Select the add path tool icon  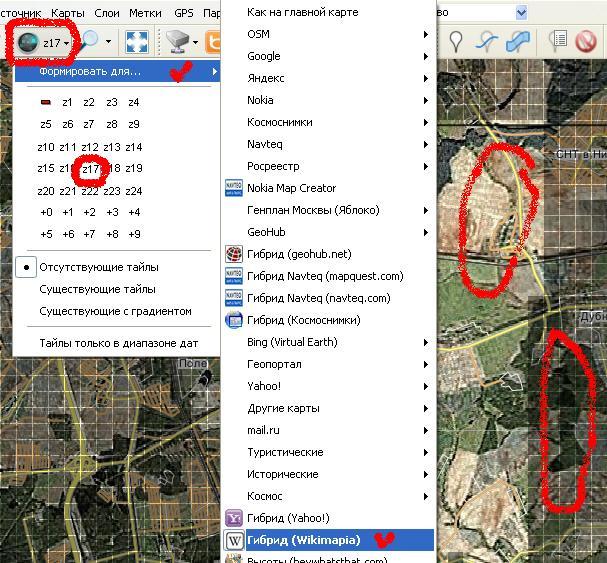(x=487, y=42)
